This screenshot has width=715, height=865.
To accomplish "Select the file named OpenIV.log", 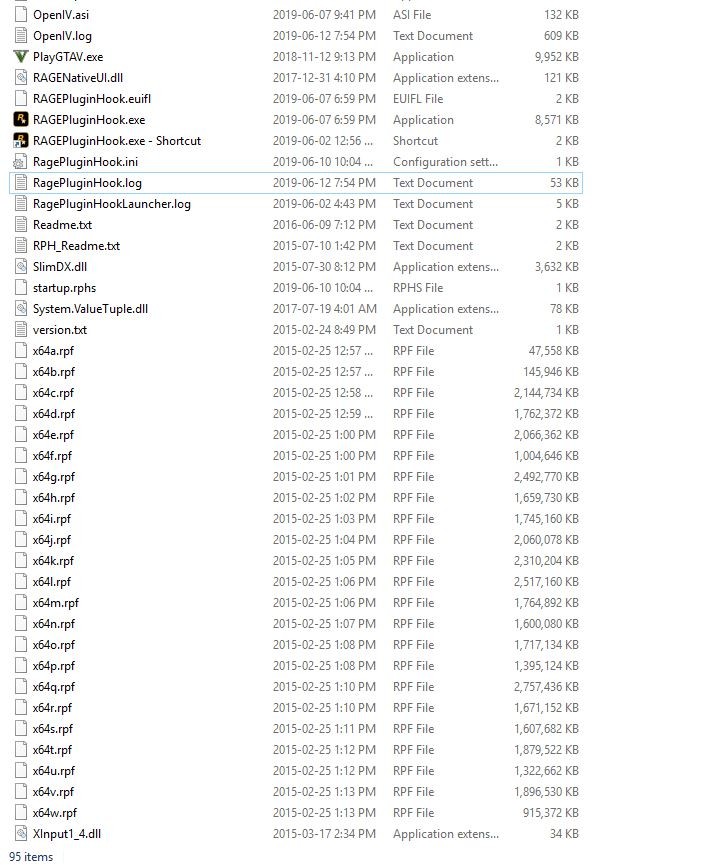I will coord(62,36).
